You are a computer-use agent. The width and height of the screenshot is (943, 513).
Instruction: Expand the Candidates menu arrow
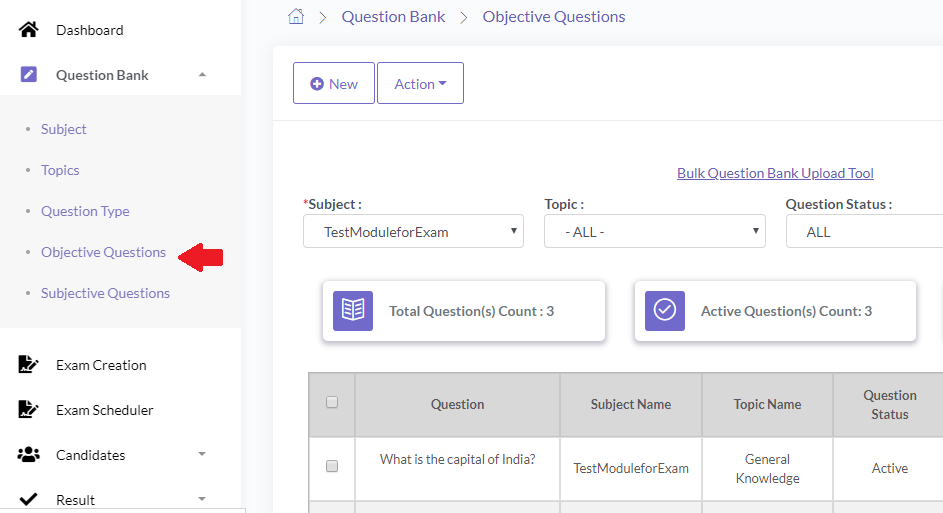[x=202, y=454]
